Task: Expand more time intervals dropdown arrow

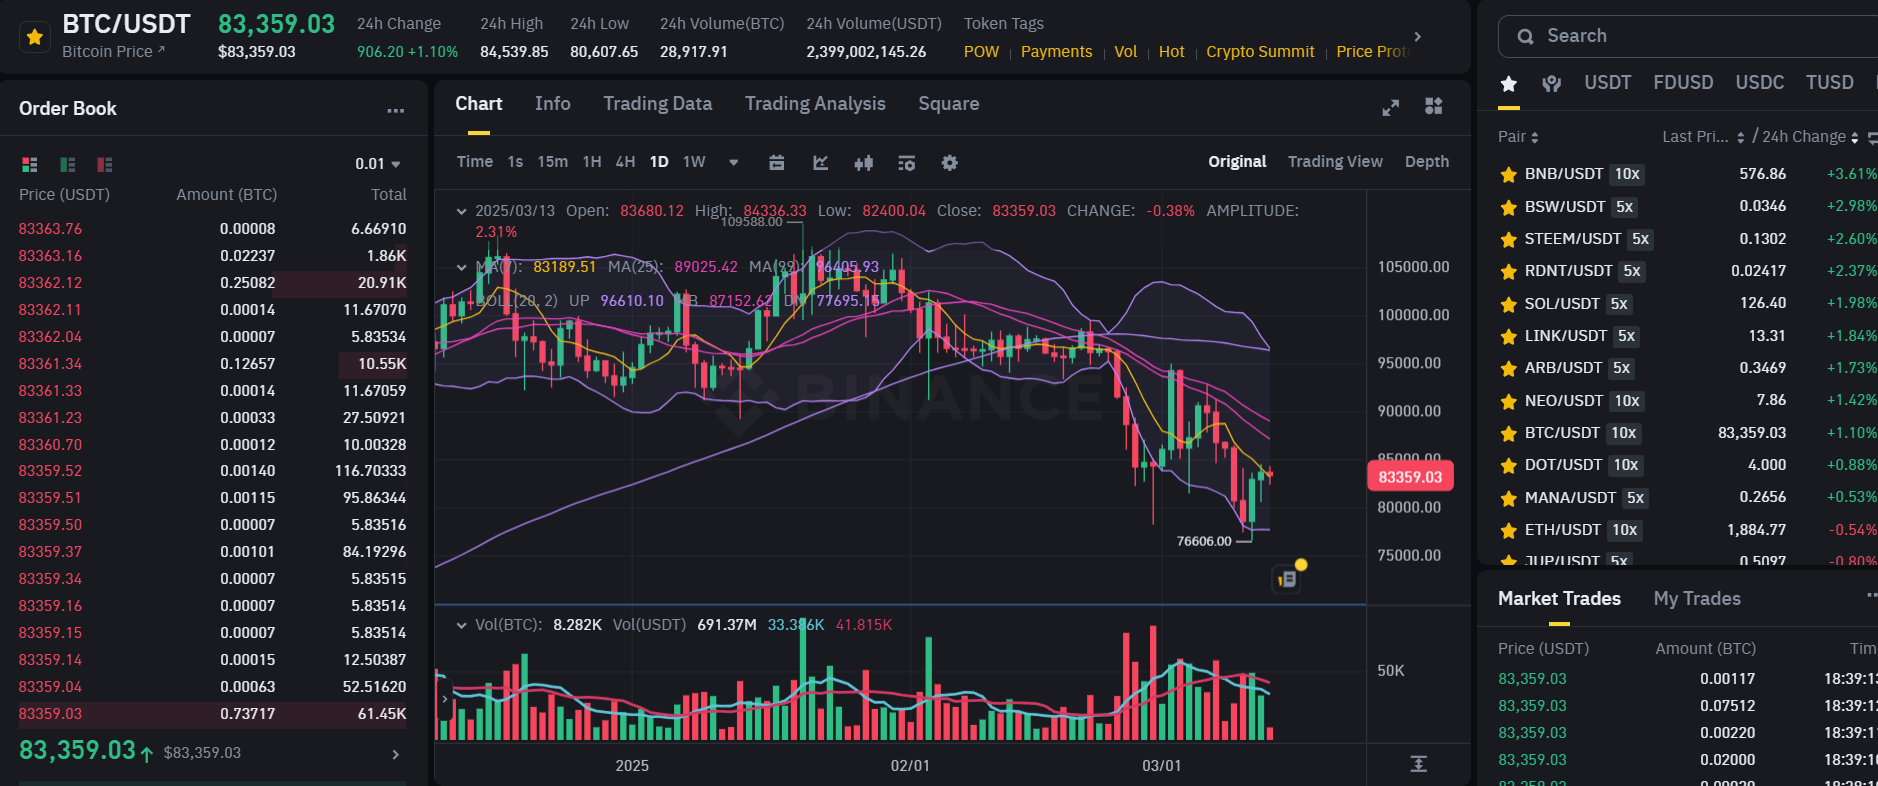Action: click(x=734, y=163)
